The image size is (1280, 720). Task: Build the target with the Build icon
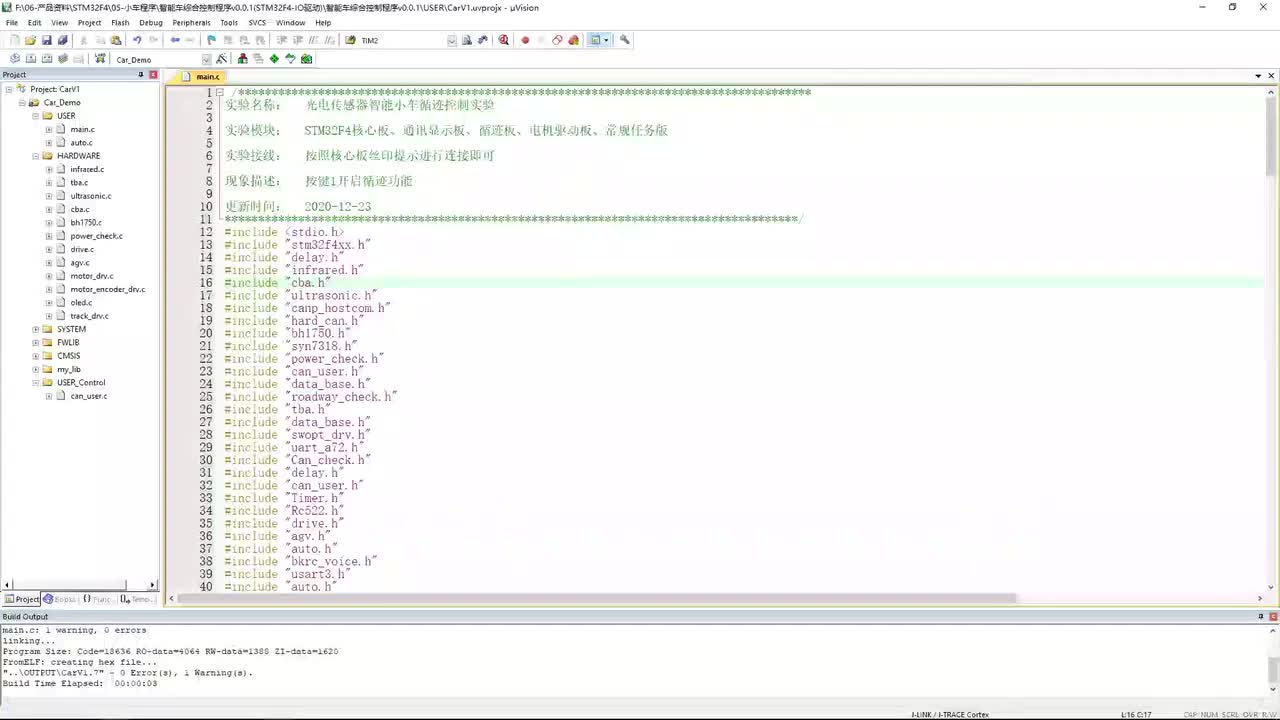(30, 59)
